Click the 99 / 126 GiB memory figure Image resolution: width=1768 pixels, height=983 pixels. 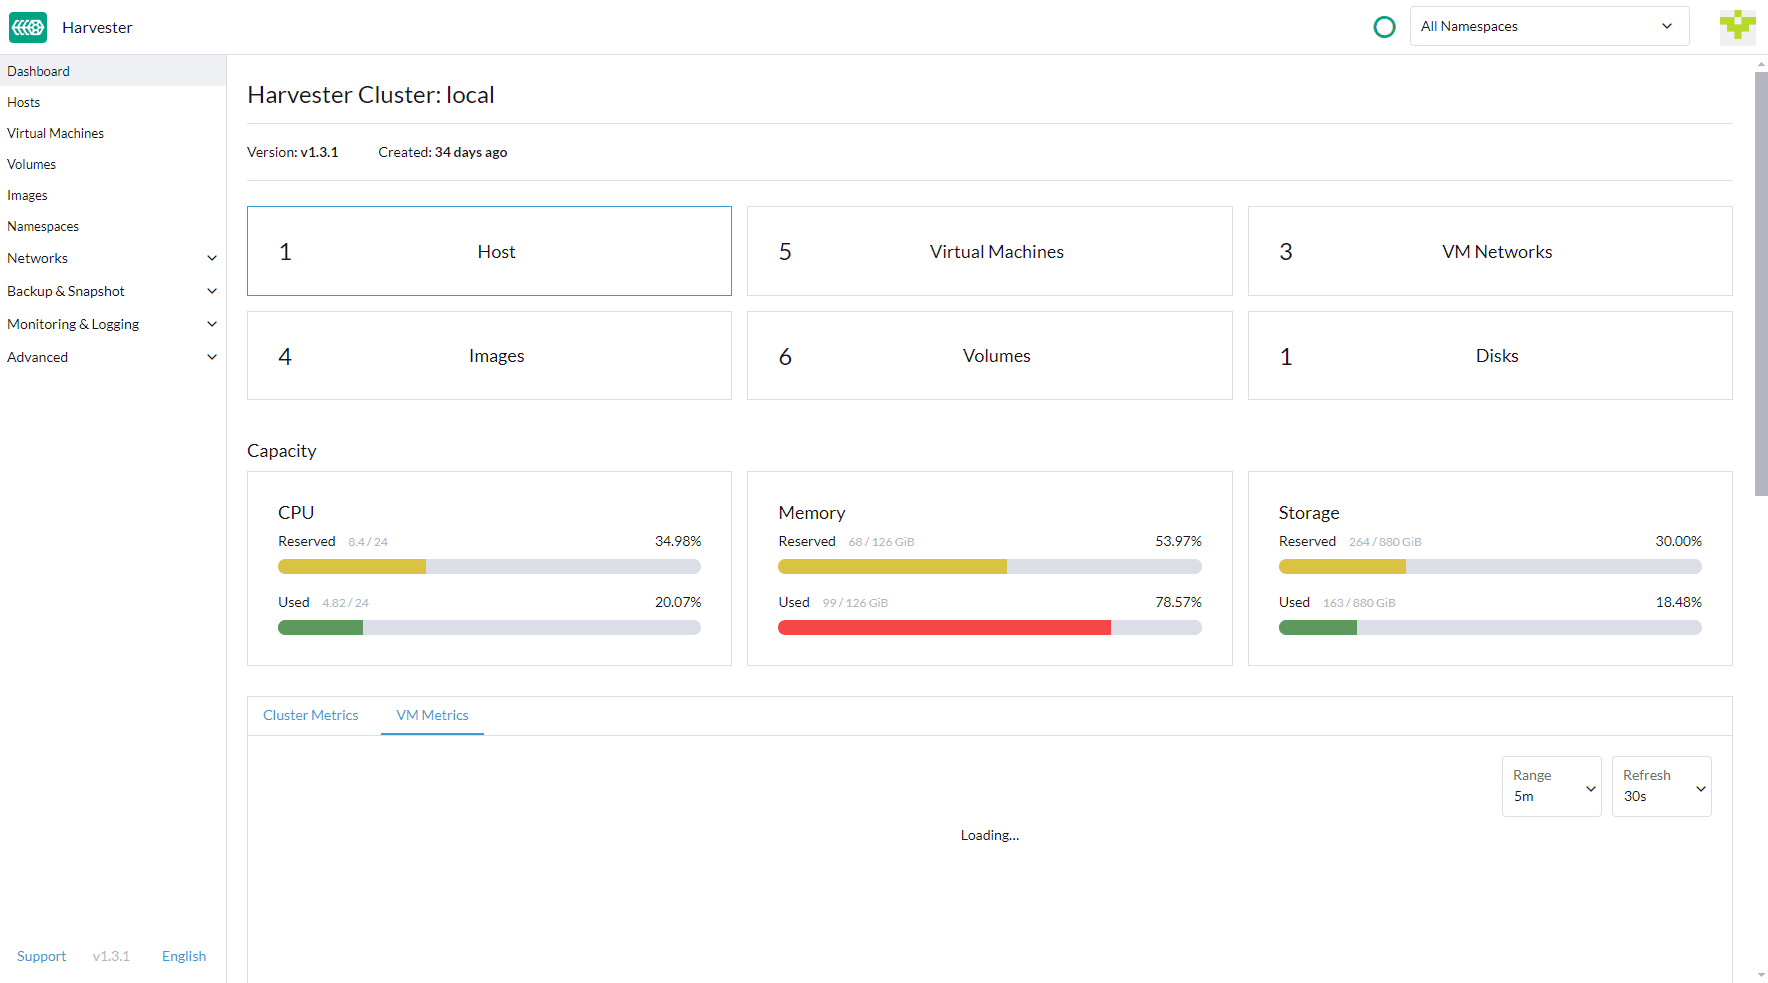pos(855,603)
